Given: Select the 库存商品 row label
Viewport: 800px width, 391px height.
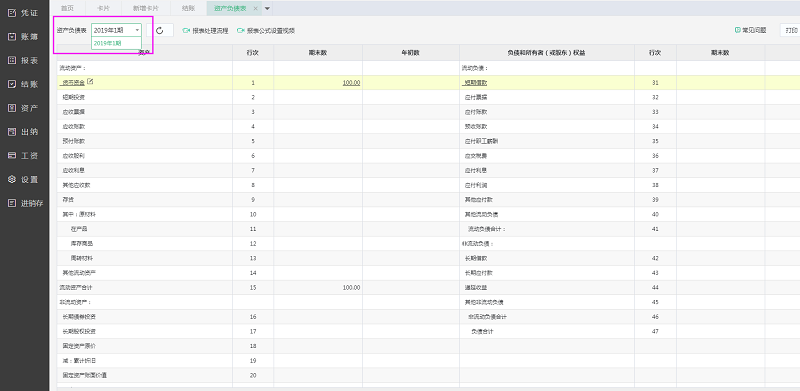Looking at the screenshot, I should coord(82,243).
